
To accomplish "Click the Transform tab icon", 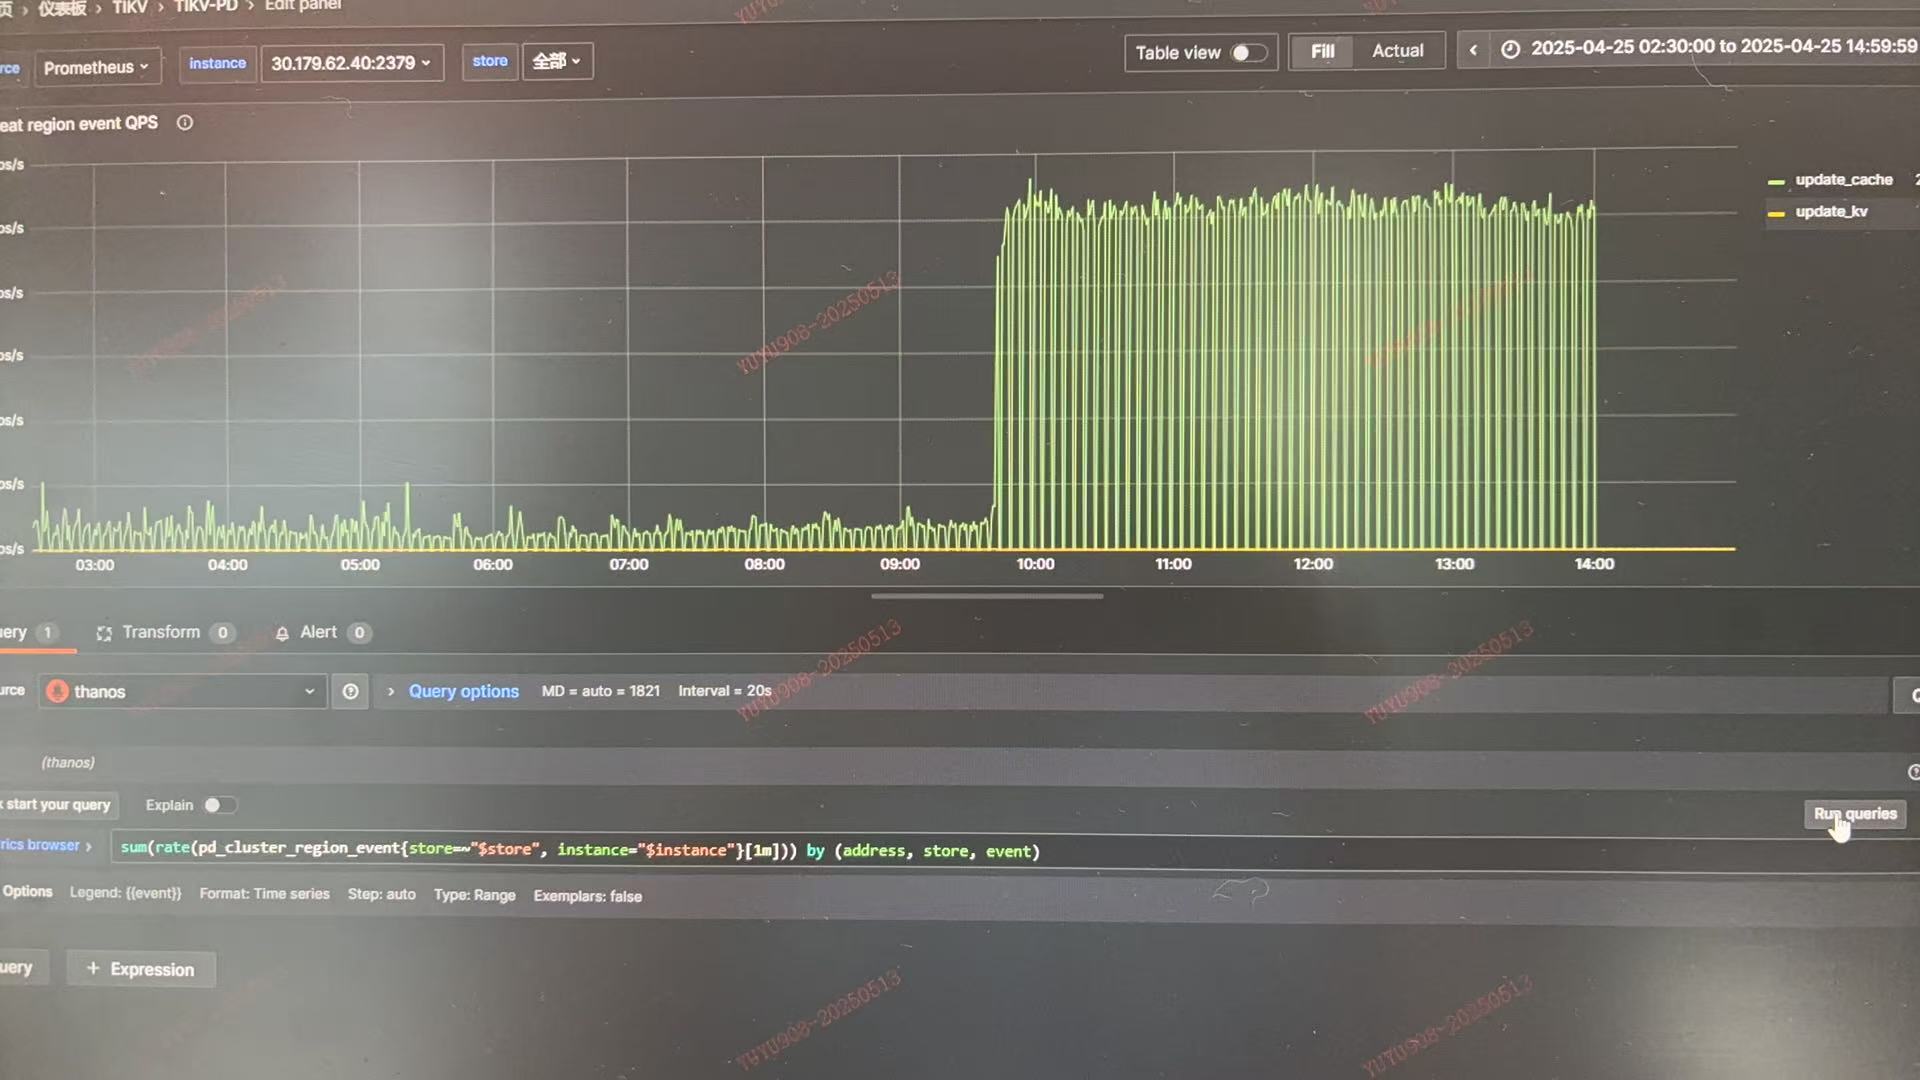I will pyautogui.click(x=104, y=633).
